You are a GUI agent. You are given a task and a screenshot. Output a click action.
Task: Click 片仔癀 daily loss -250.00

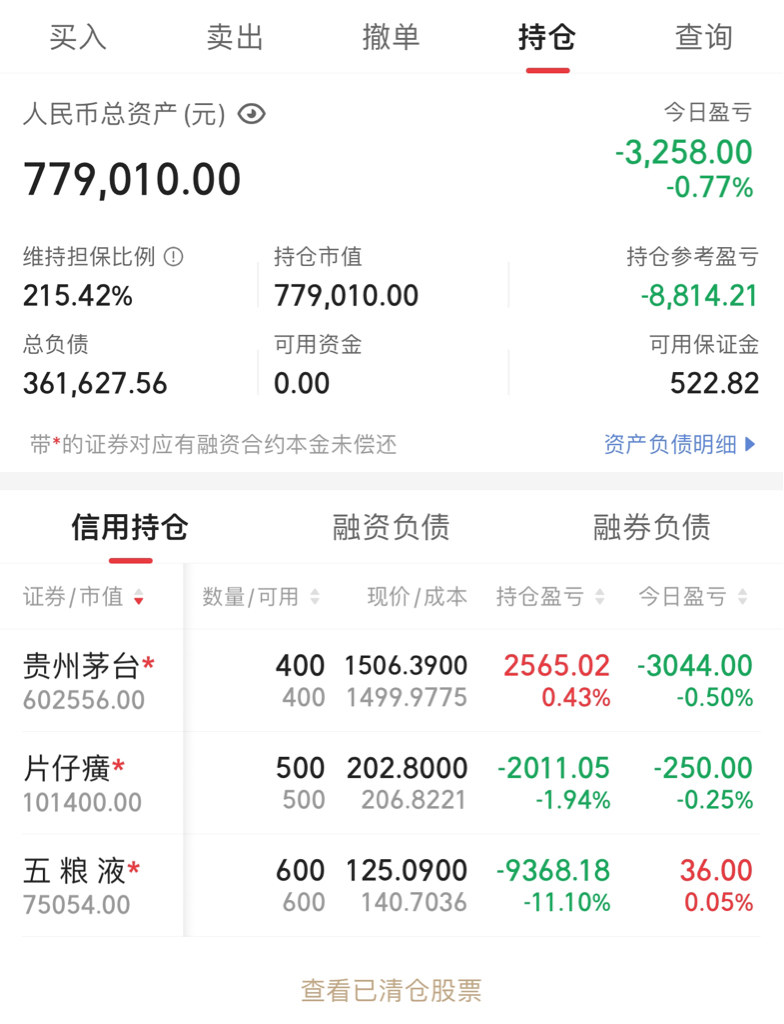click(704, 768)
